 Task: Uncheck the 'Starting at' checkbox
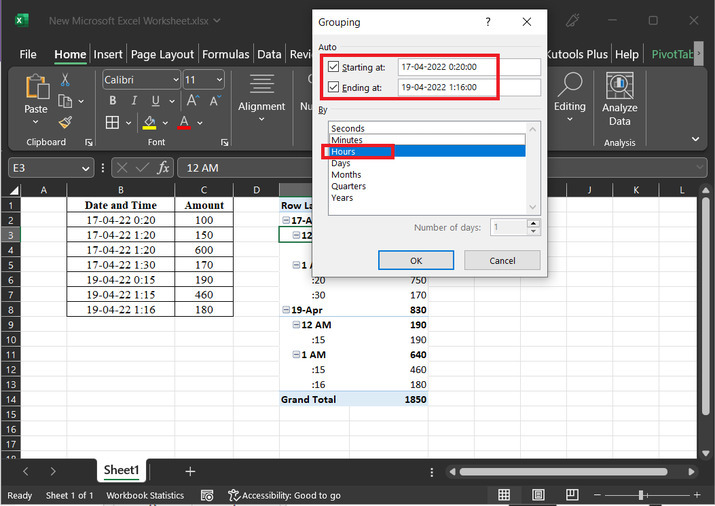pos(334,67)
